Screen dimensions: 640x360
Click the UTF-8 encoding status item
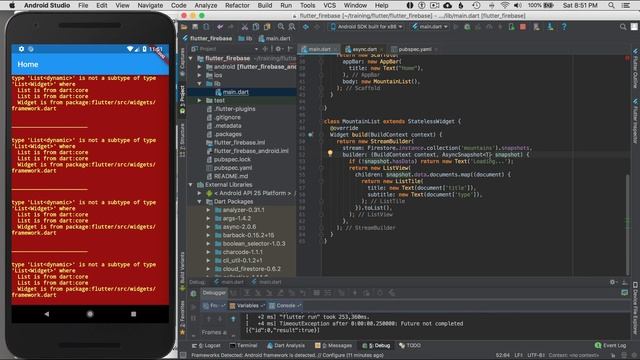tap(536, 355)
